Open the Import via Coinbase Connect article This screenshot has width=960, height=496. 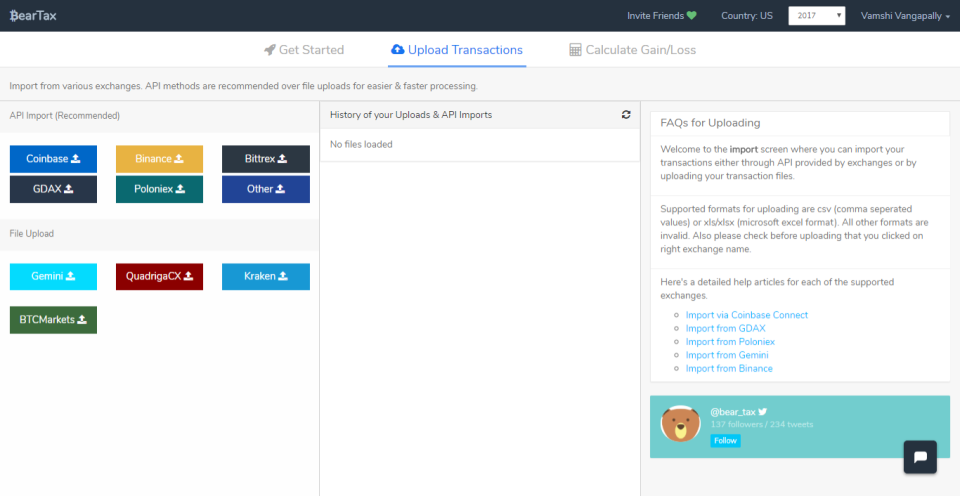tap(747, 315)
